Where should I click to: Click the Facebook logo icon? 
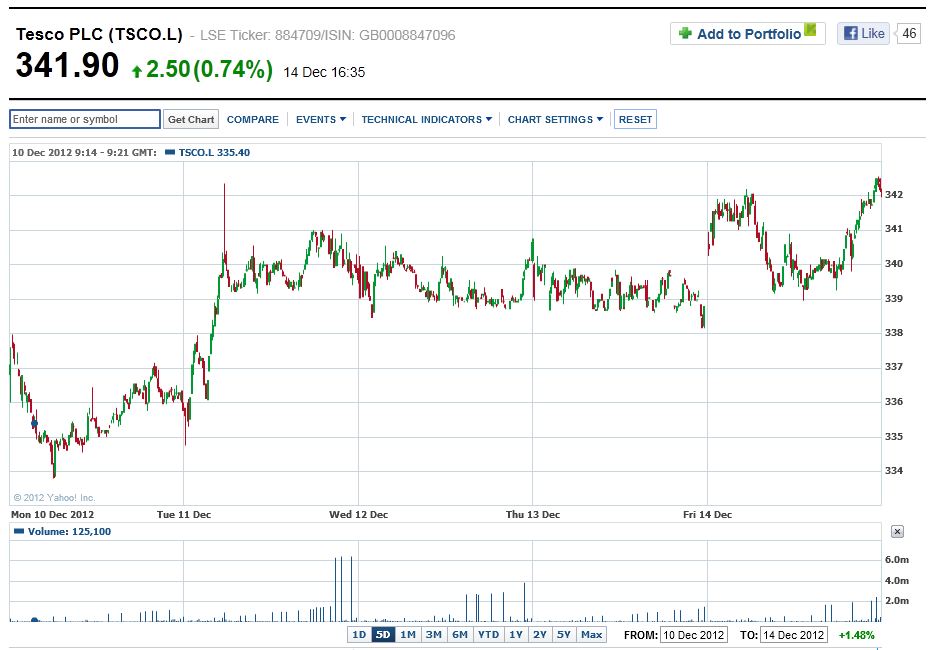[850, 33]
